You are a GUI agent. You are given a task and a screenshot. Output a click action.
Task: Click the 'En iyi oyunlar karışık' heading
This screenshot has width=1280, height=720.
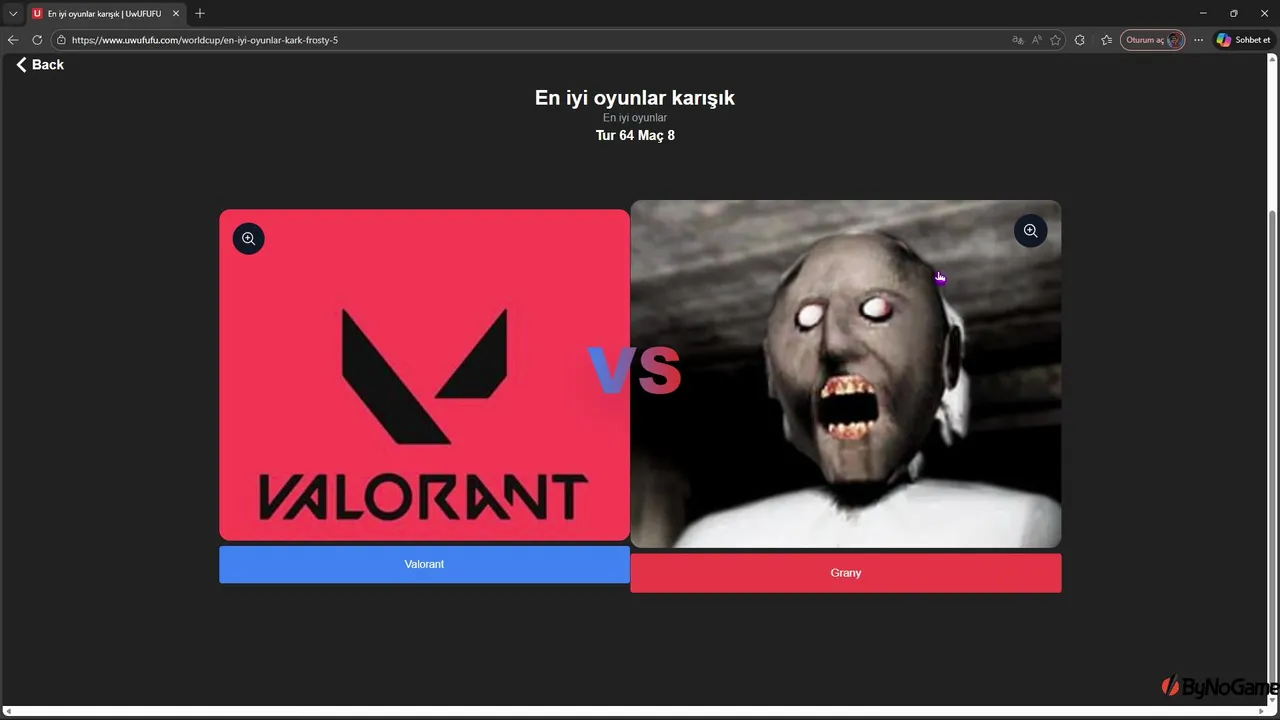coord(635,98)
